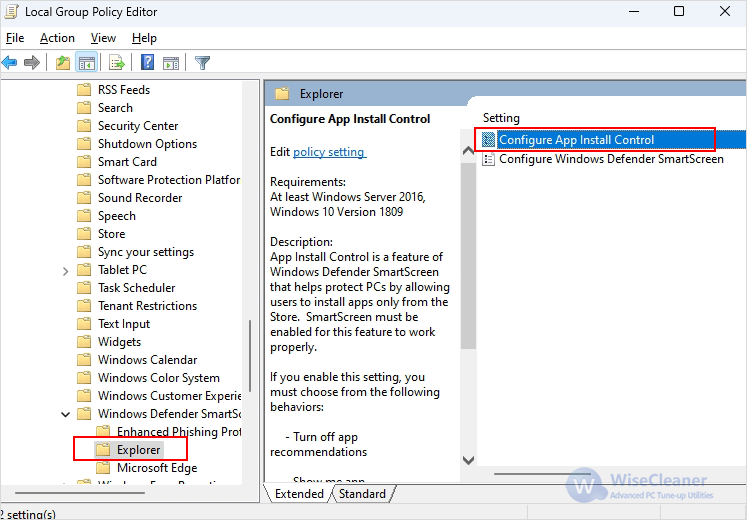Open the File menu

click(15, 38)
